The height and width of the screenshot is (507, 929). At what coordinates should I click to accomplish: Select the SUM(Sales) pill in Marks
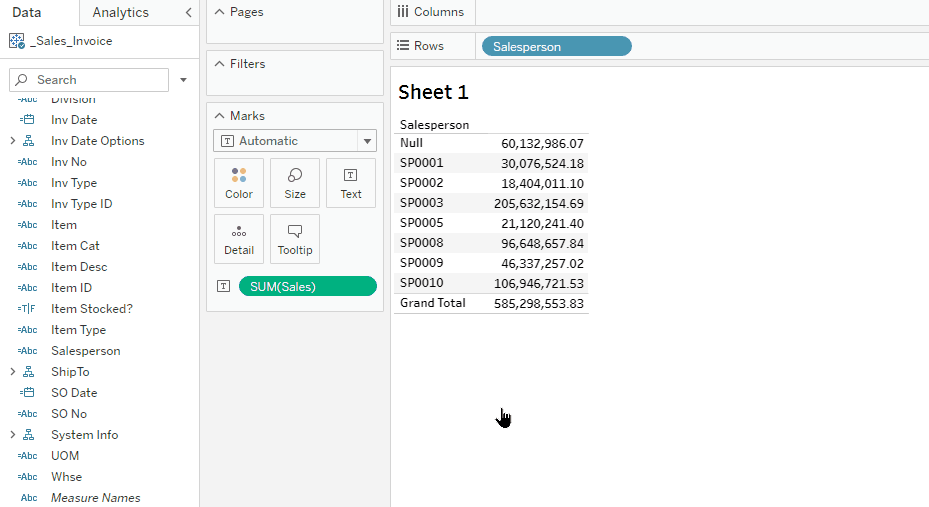pos(307,287)
